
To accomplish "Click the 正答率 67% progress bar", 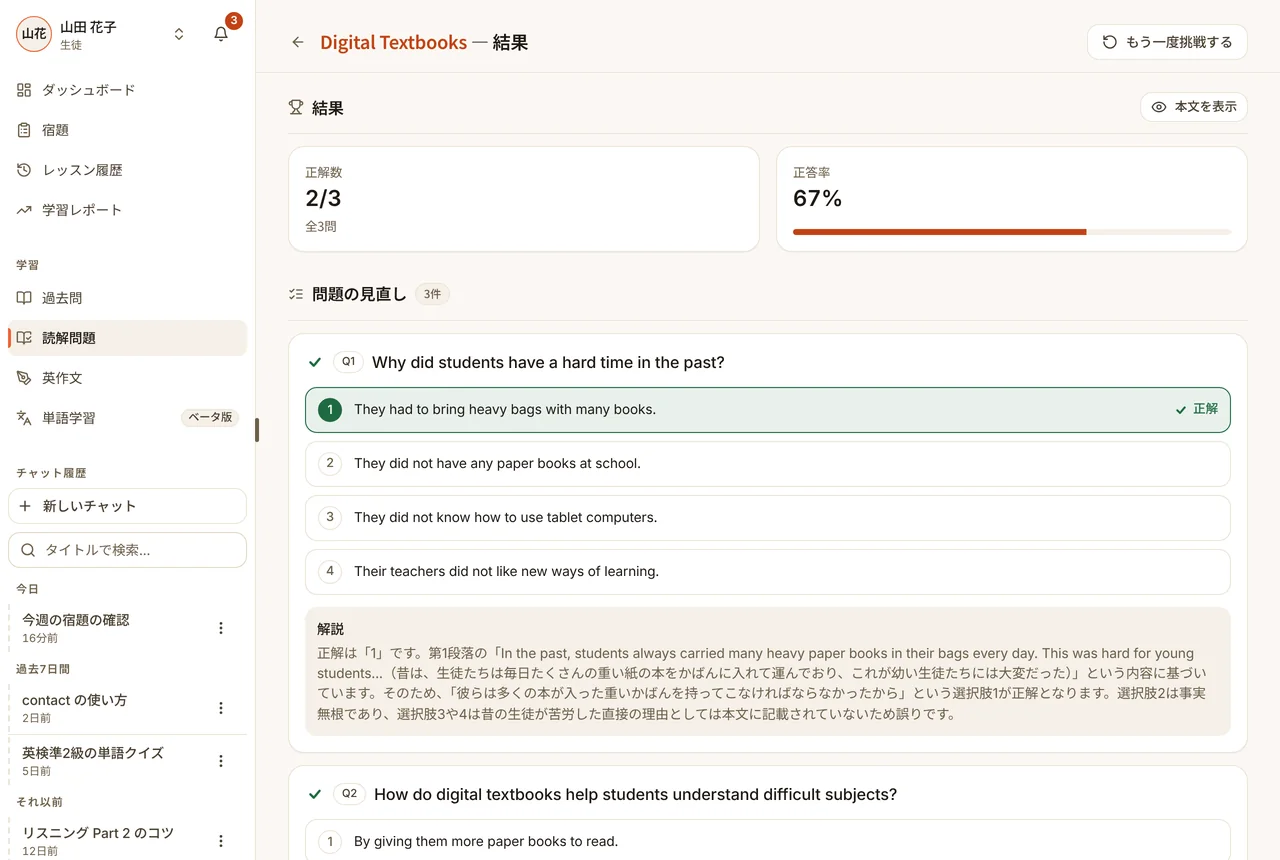I will pyautogui.click(x=1012, y=232).
